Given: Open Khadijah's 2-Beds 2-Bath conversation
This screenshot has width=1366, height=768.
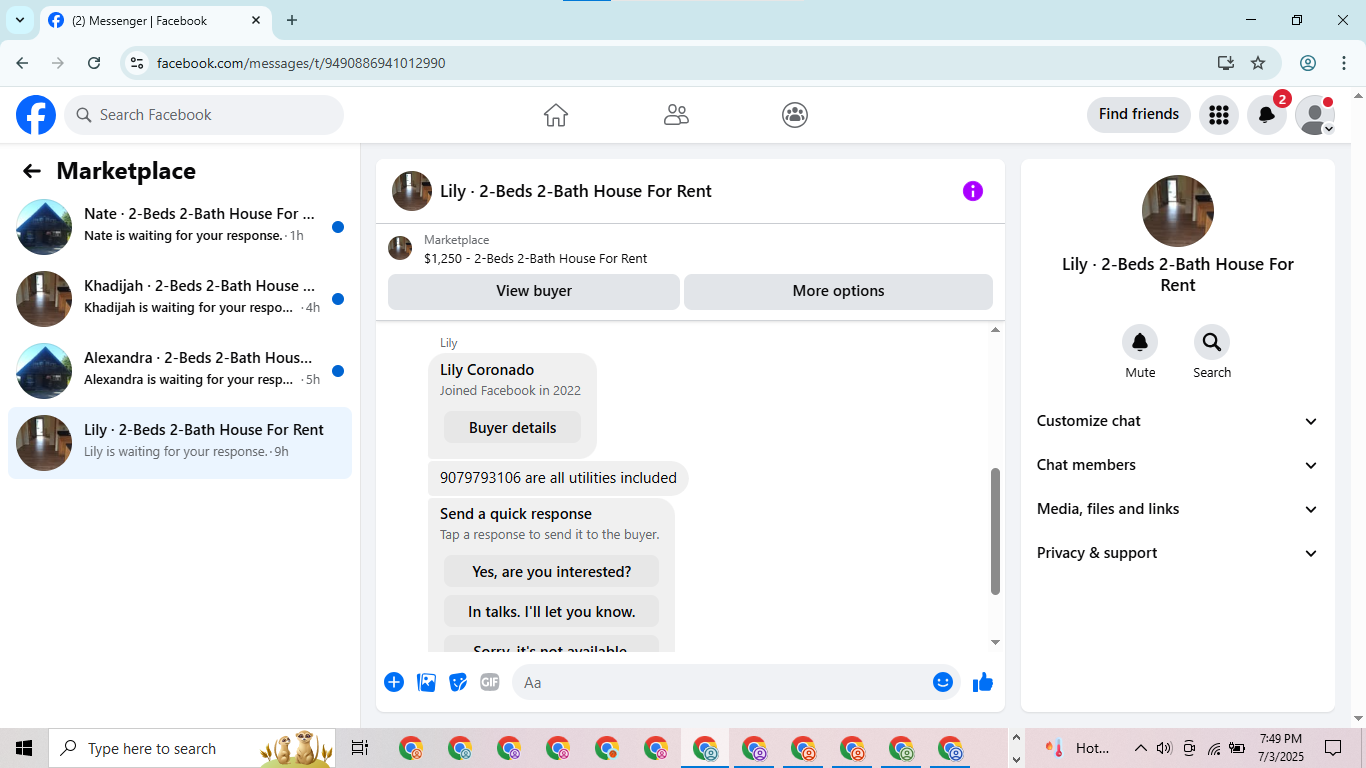Looking at the screenshot, I should pyautogui.click(x=180, y=299).
